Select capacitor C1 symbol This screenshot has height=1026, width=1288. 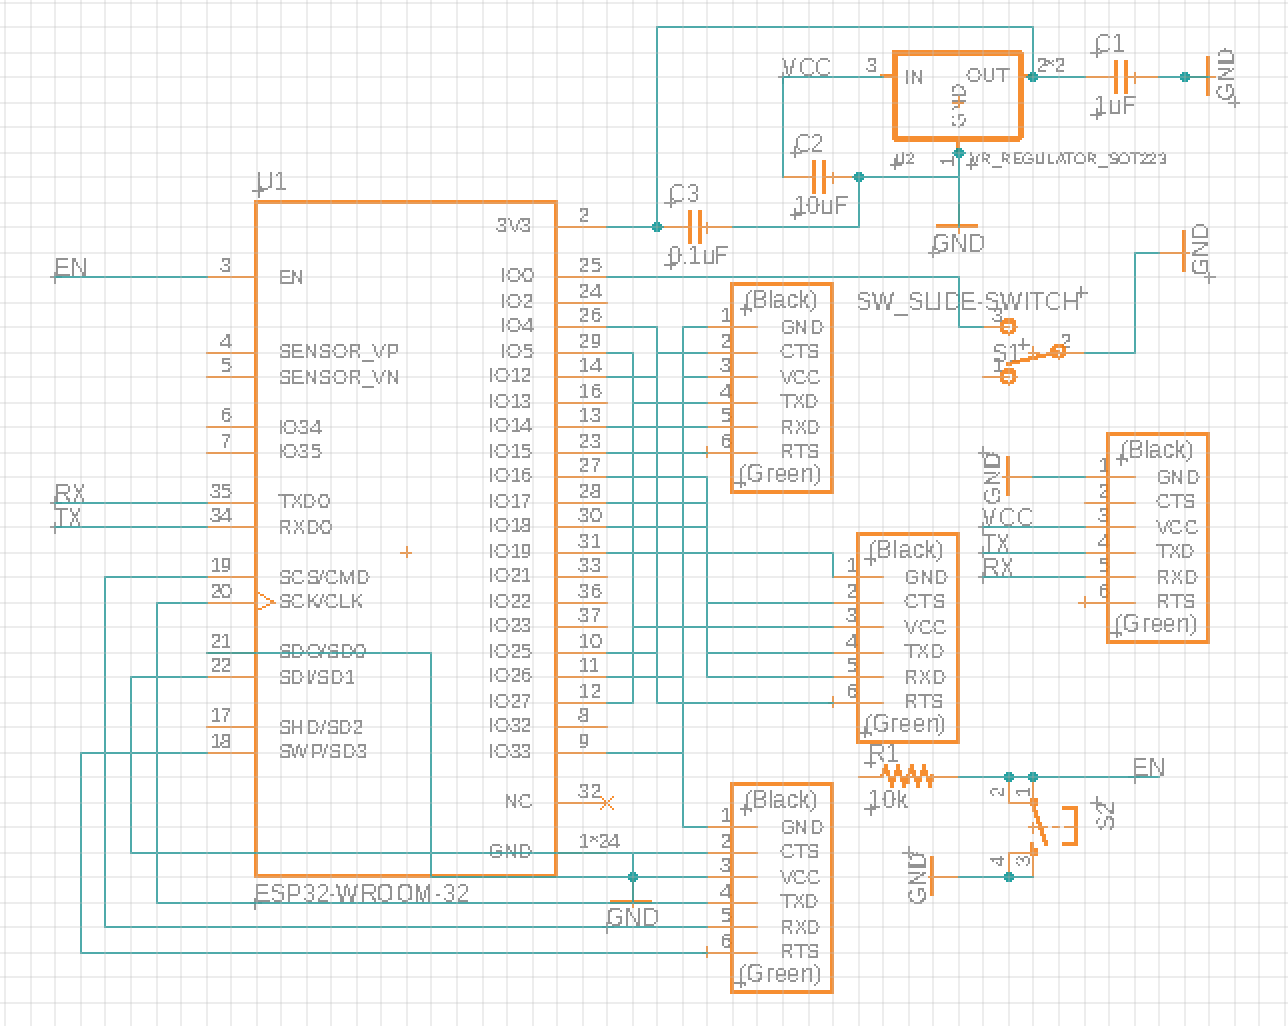[x=1123, y=76]
